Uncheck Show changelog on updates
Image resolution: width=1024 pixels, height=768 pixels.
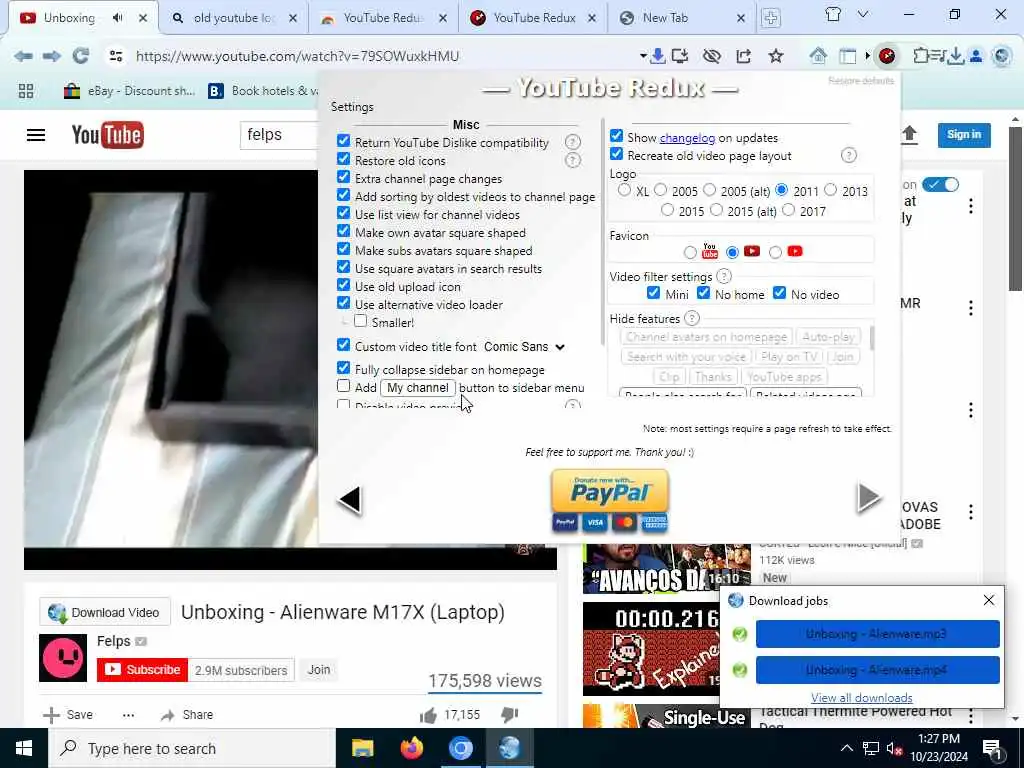[616, 136]
